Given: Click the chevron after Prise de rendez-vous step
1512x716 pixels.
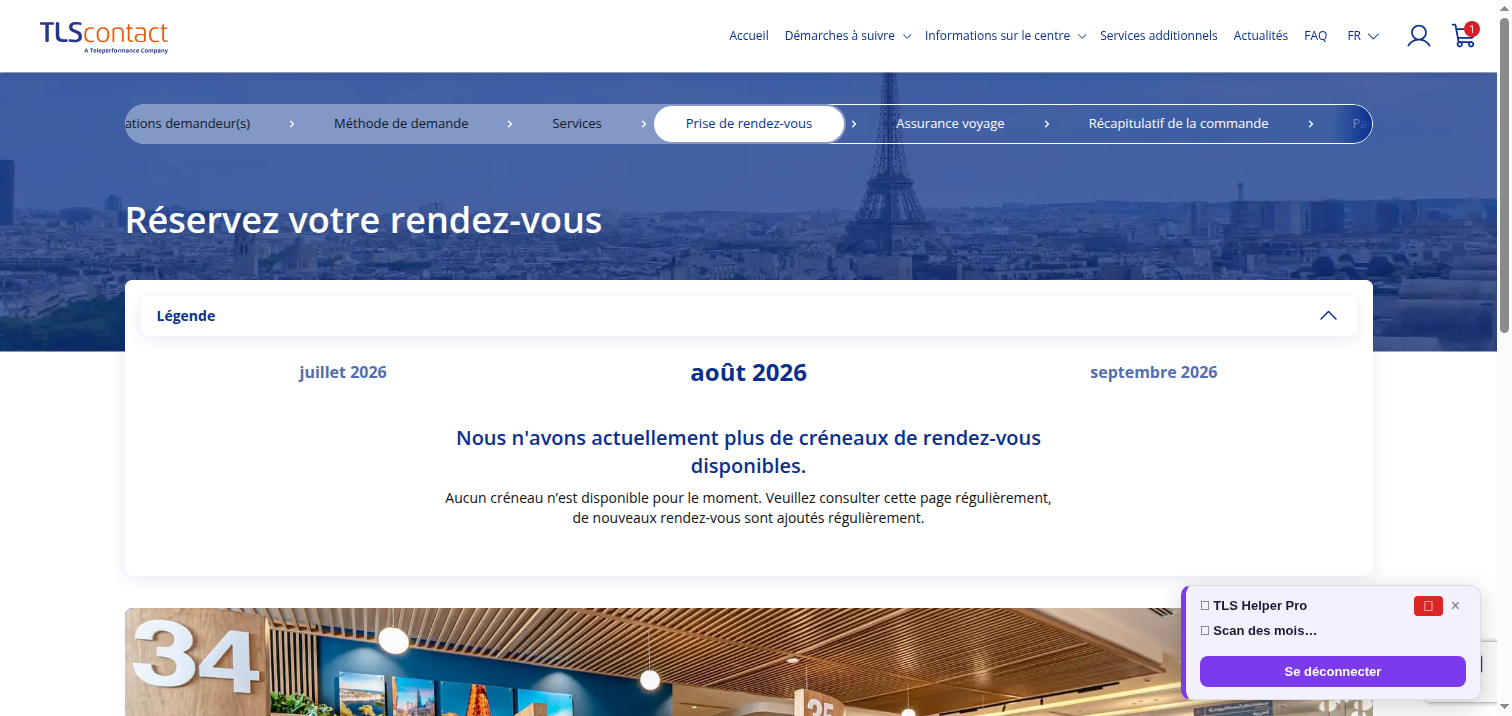Looking at the screenshot, I should (x=853, y=124).
